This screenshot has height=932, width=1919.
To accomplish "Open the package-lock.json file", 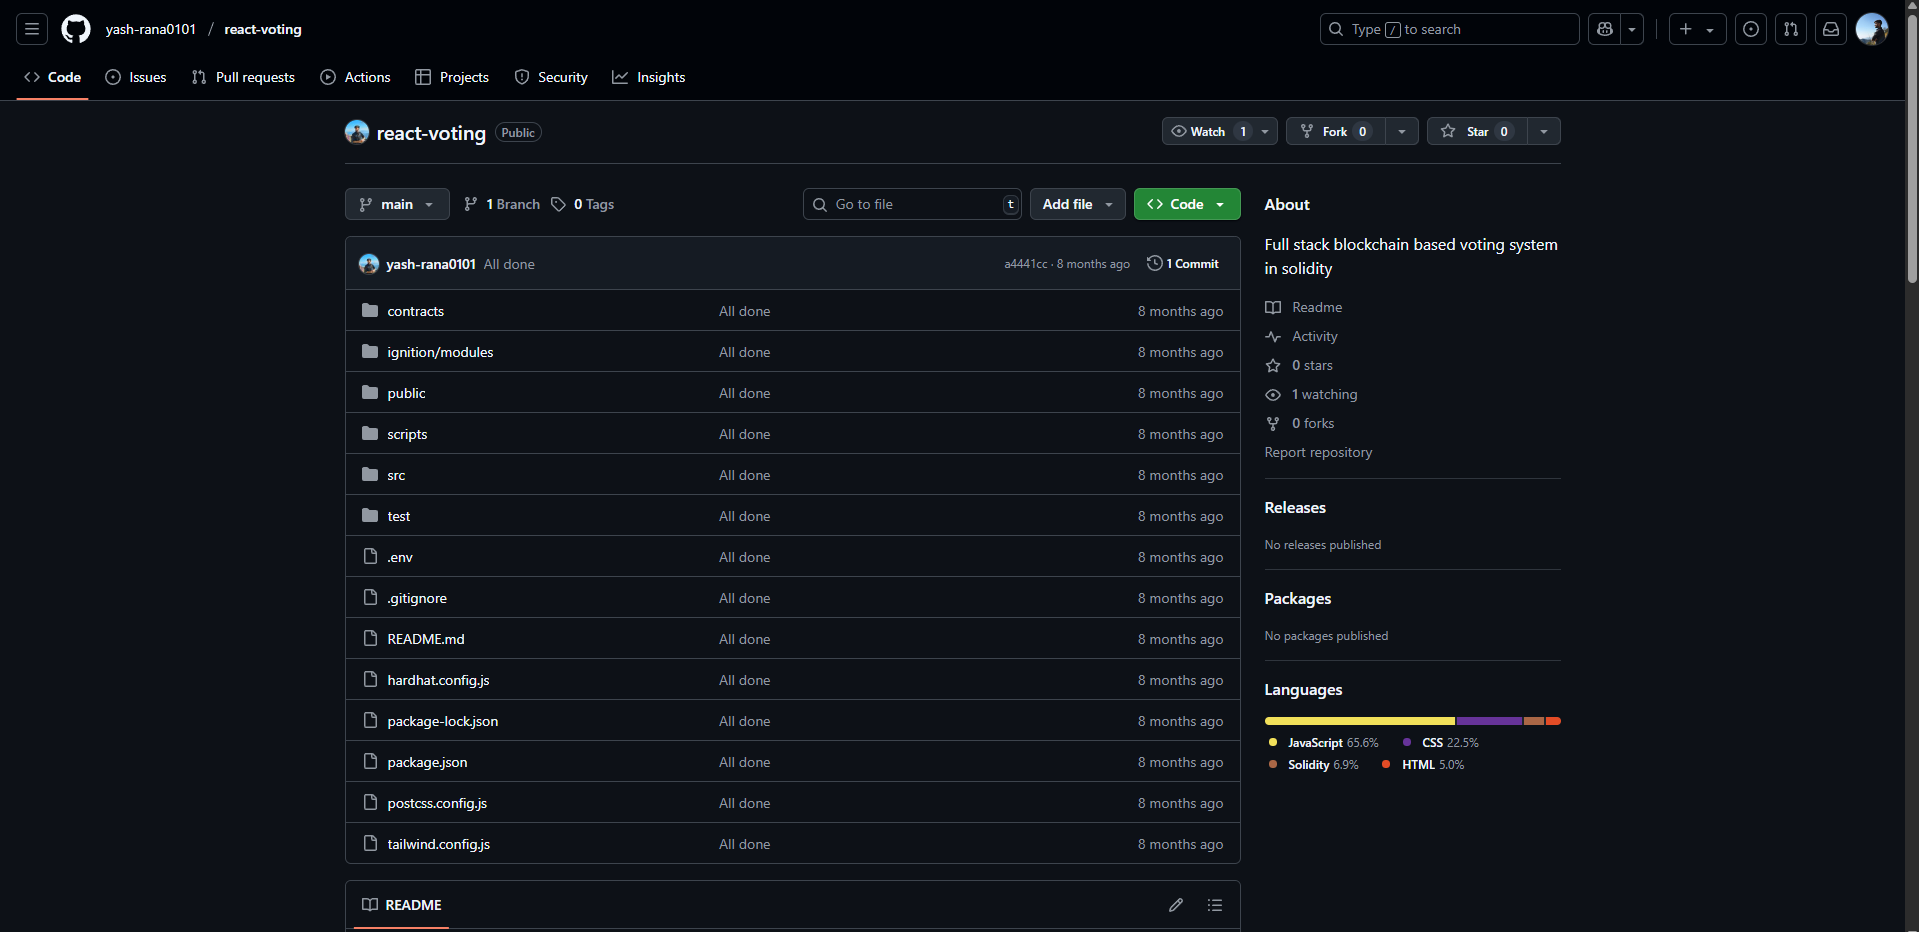I will (443, 721).
